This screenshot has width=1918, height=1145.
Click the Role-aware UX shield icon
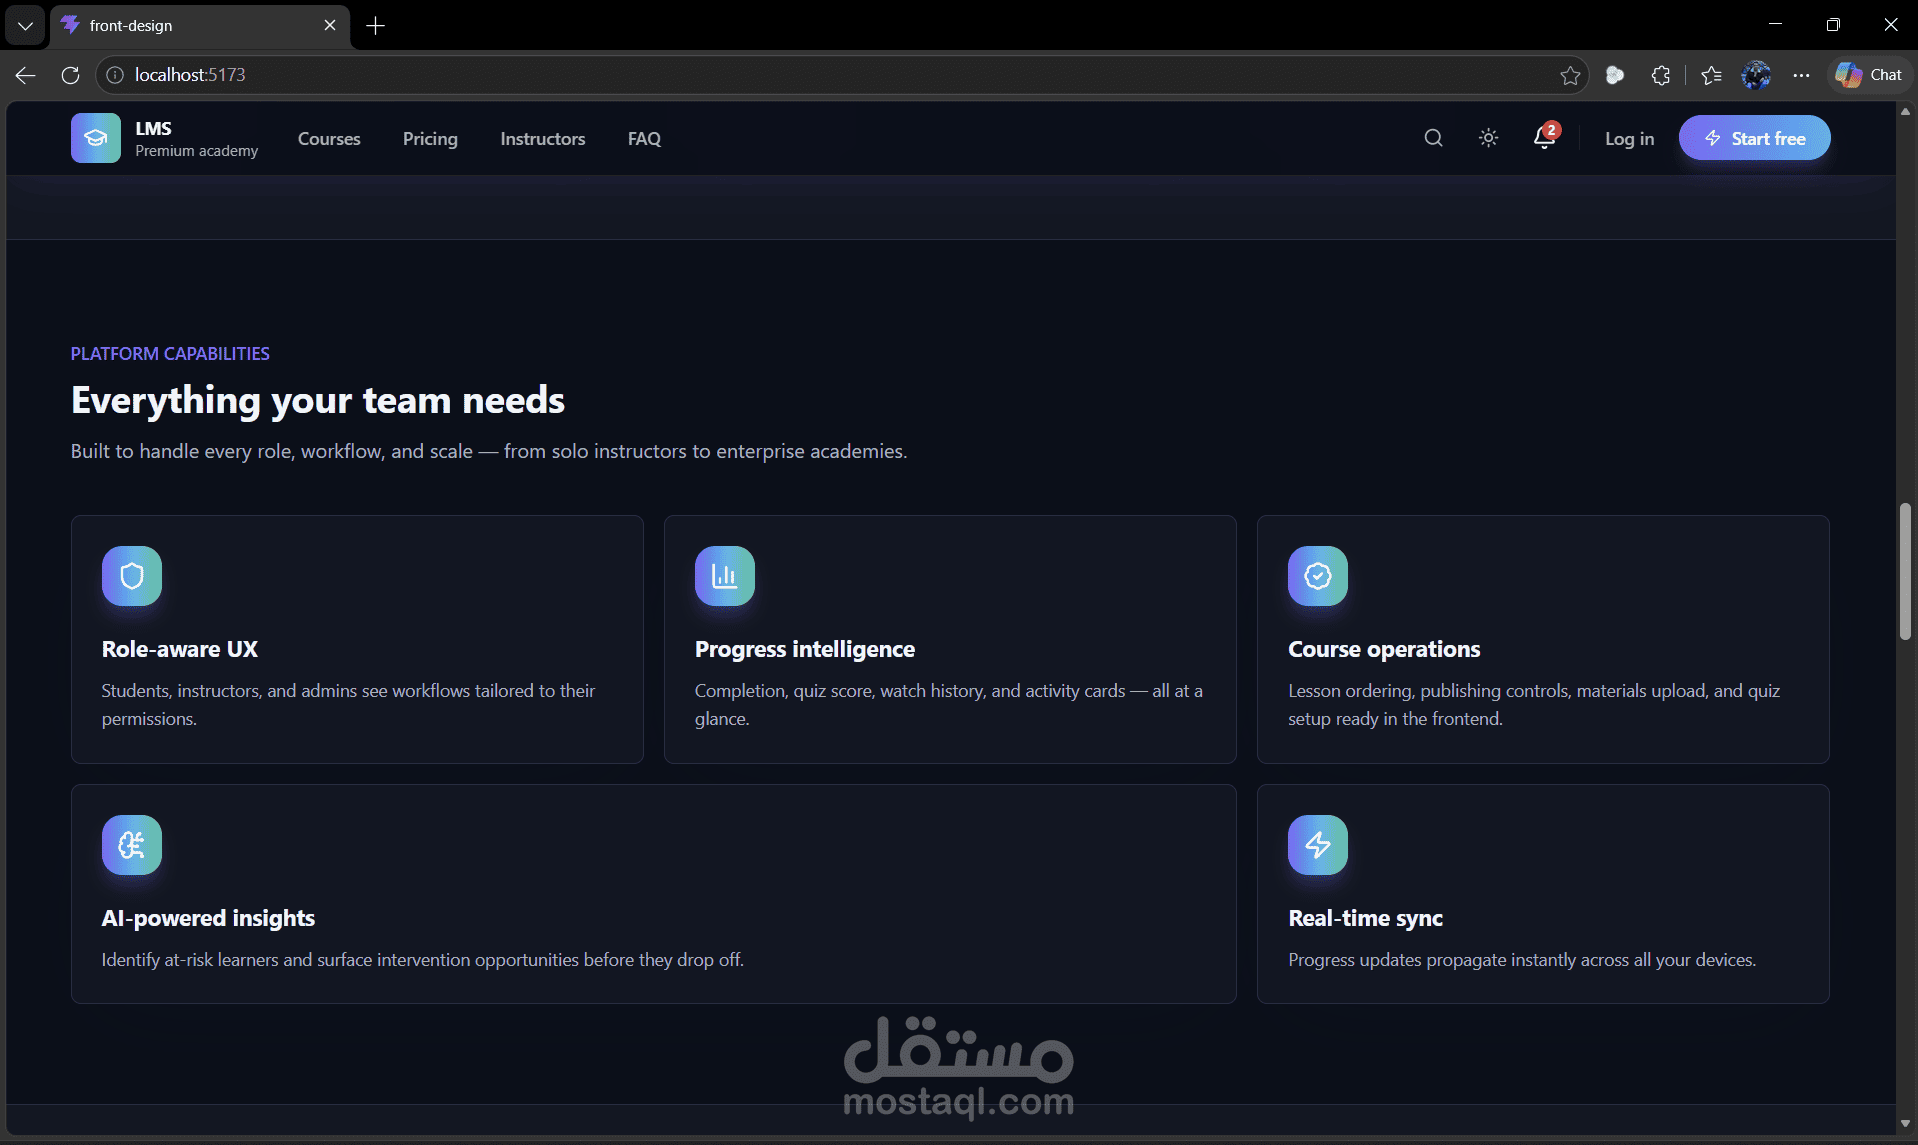pos(132,576)
